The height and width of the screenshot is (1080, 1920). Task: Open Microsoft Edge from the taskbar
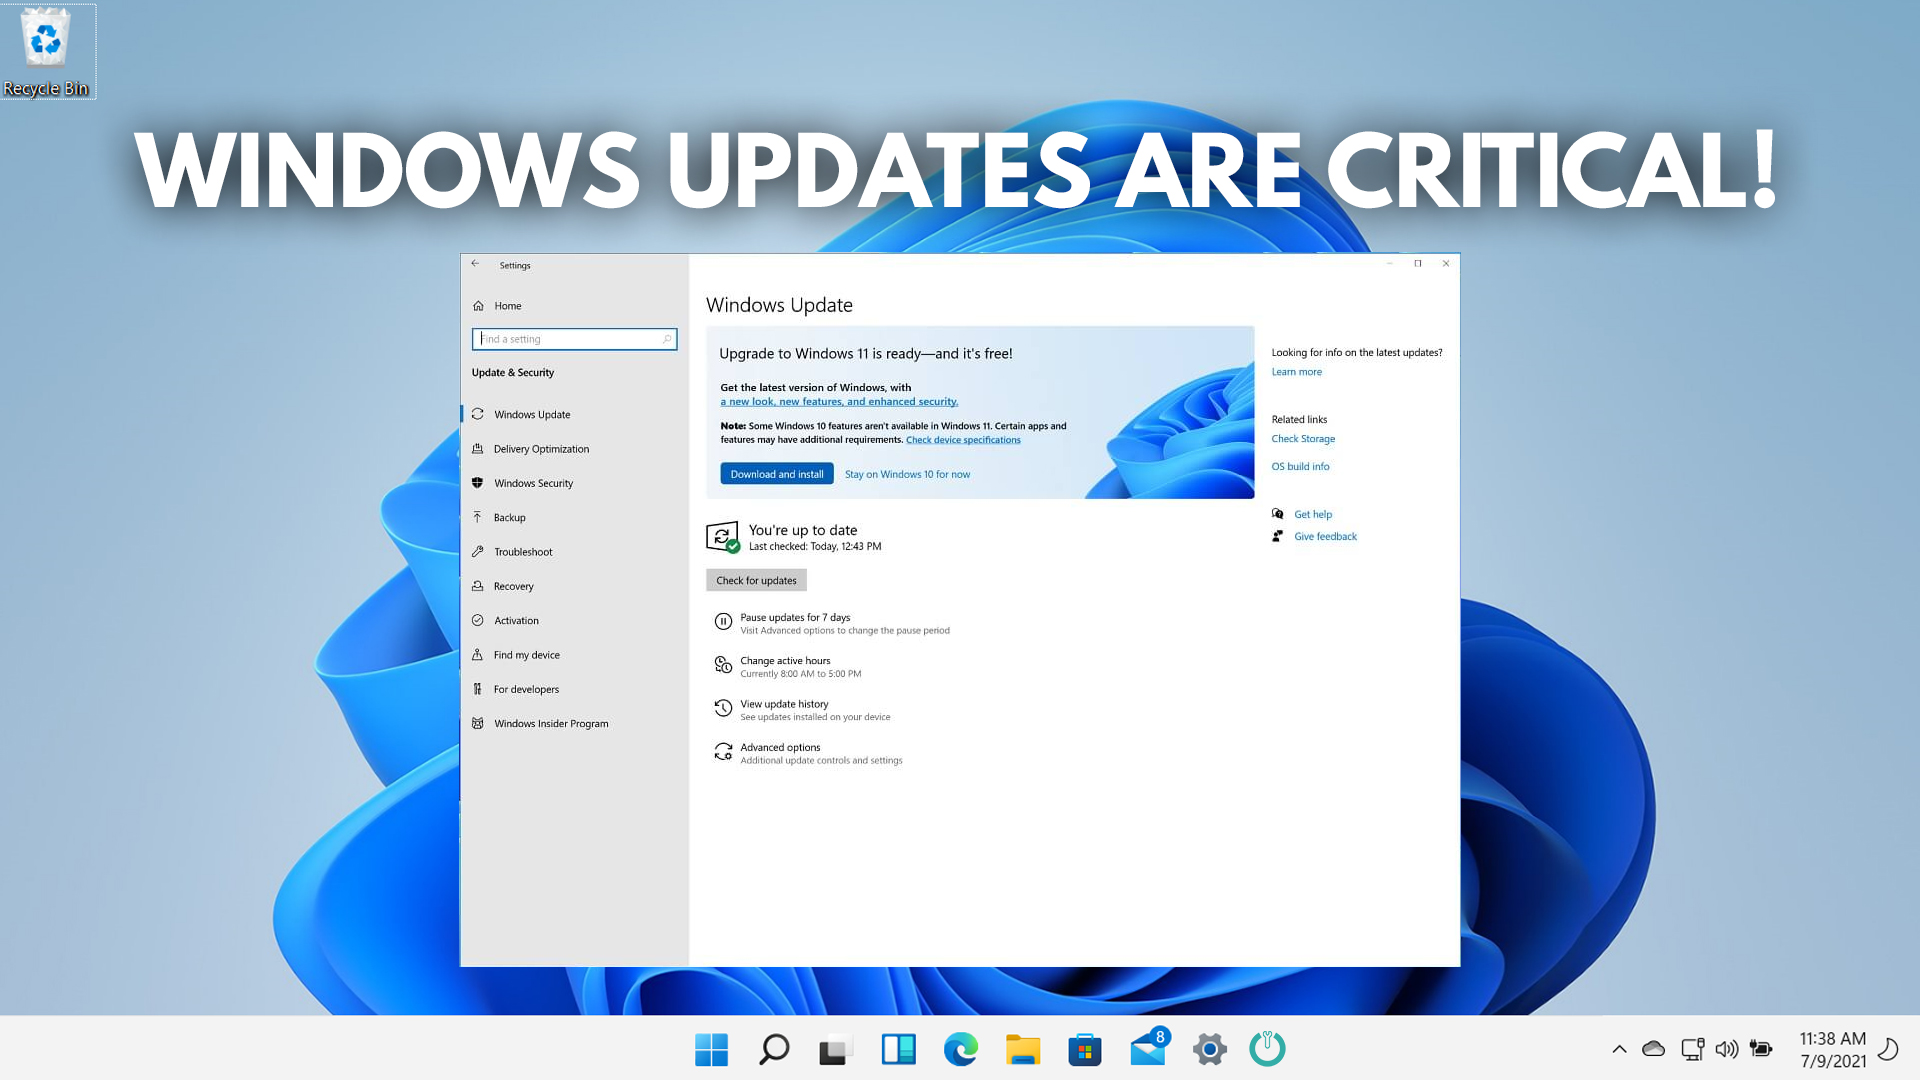coord(960,1049)
